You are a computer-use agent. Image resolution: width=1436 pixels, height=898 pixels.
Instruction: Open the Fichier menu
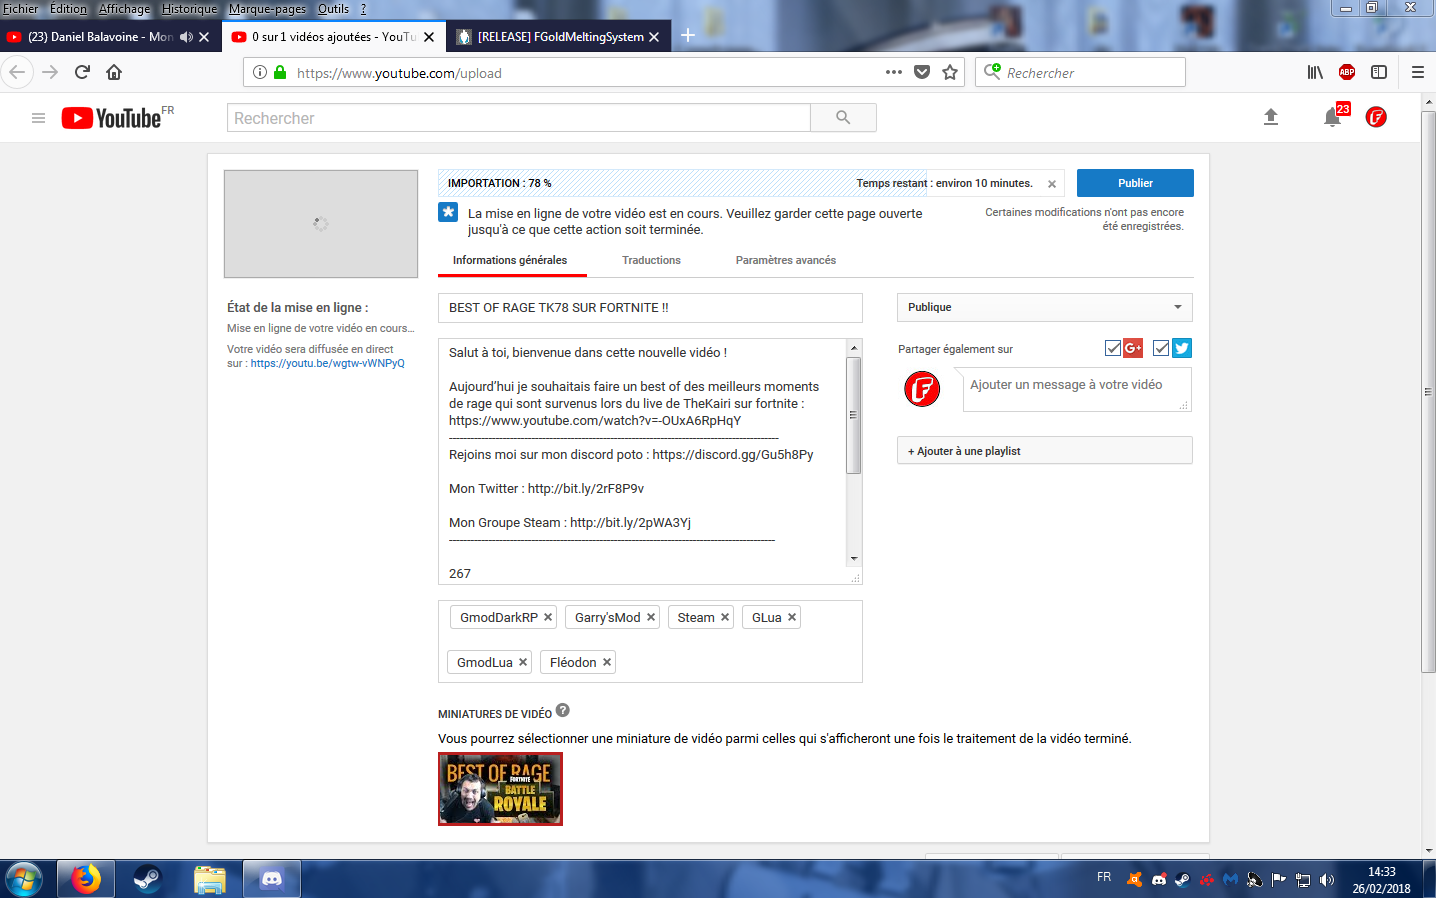[20, 9]
